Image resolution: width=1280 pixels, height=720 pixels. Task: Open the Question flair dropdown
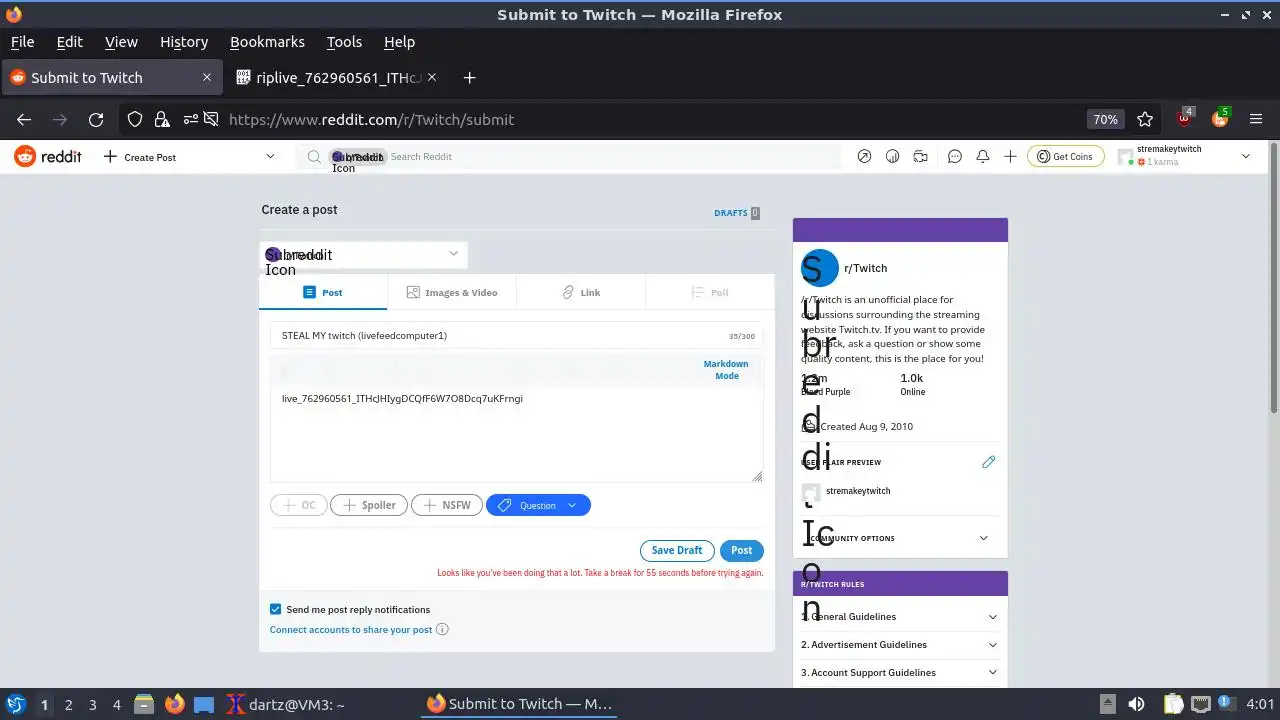click(538, 505)
